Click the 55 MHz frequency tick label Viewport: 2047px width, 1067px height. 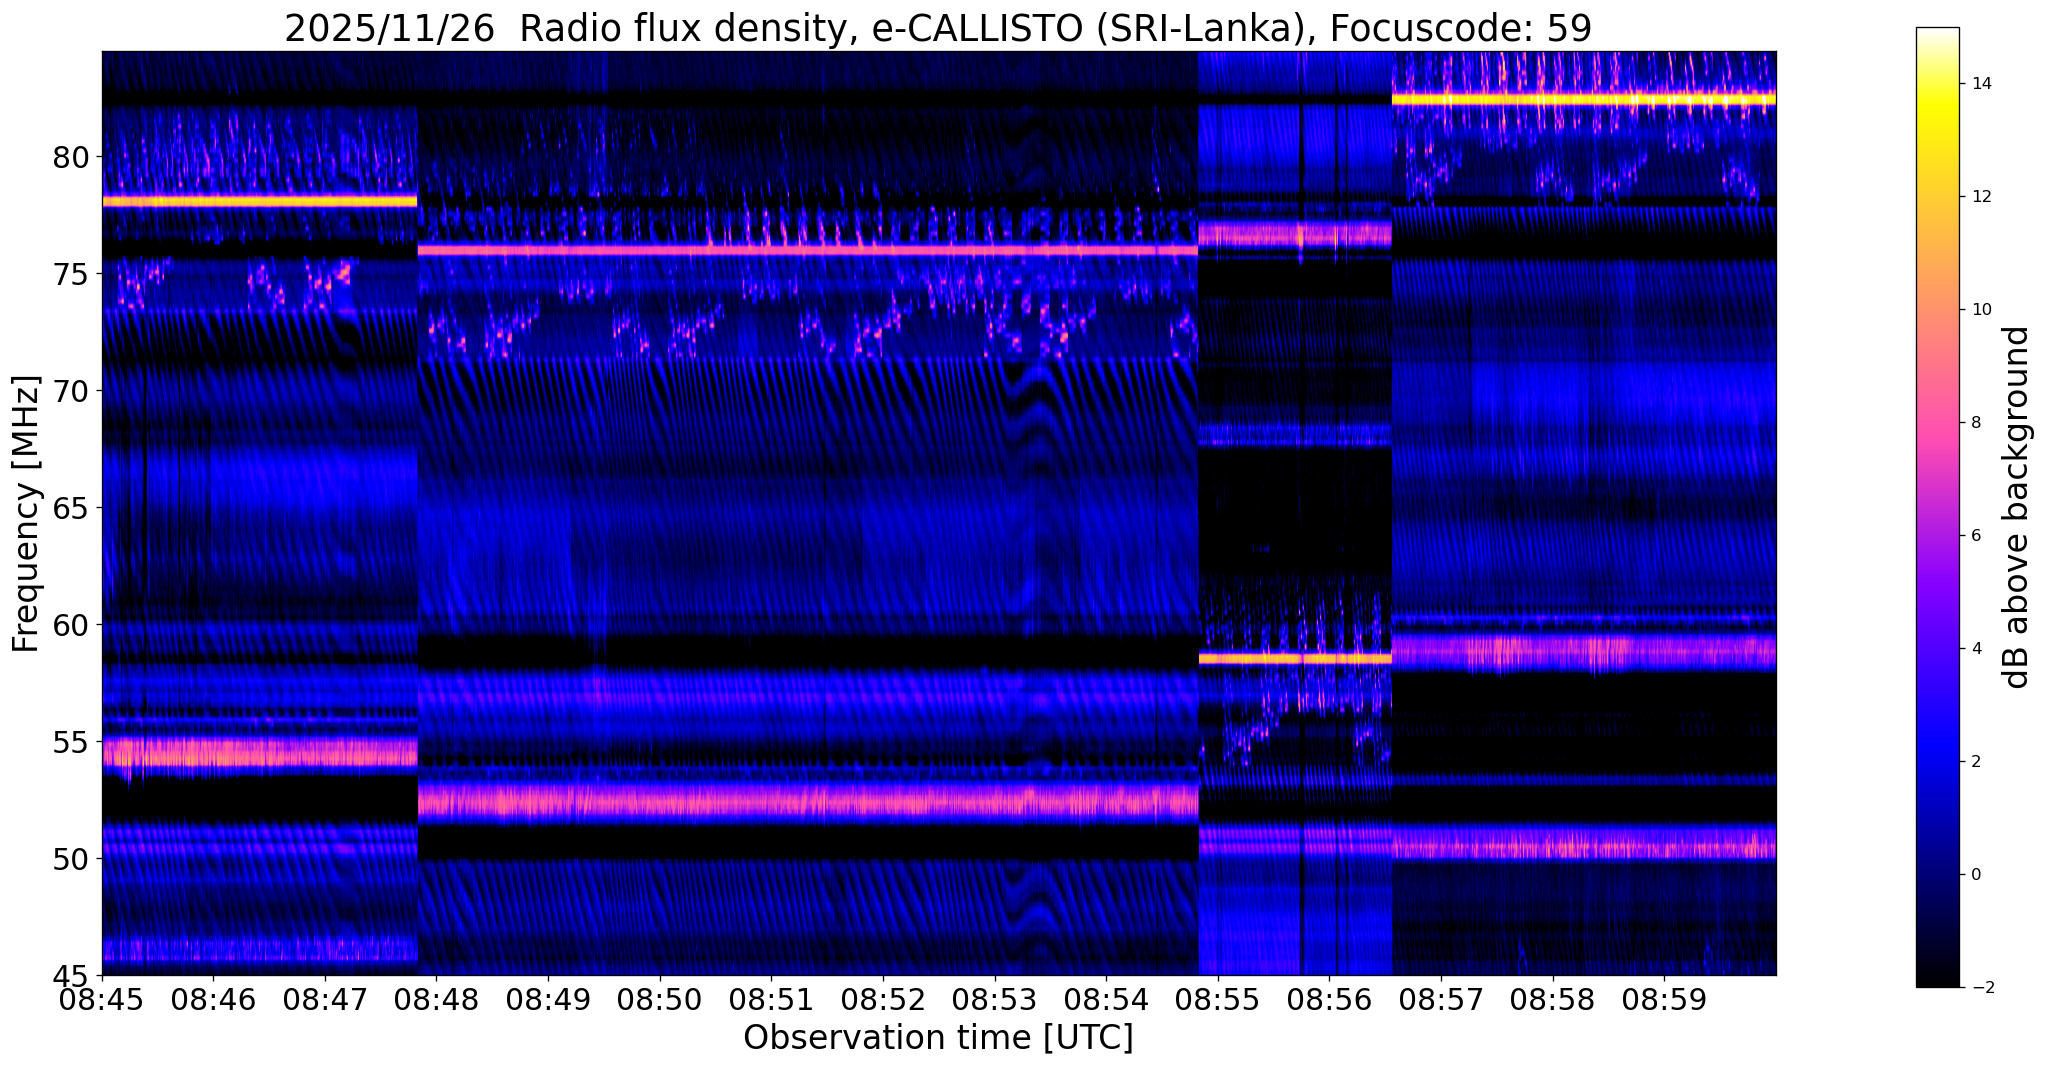72,742
